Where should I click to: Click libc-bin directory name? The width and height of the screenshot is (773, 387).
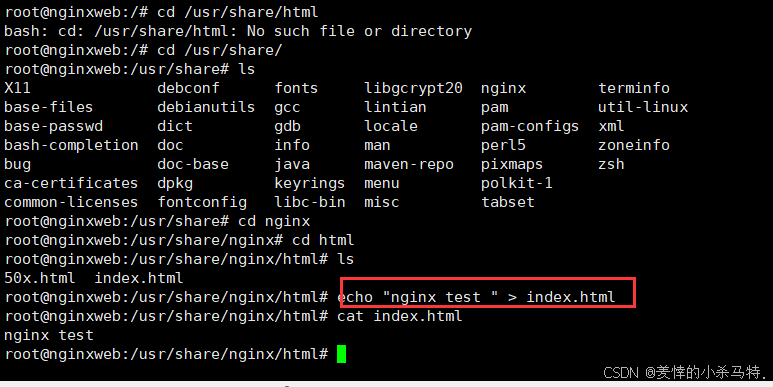[310, 202]
